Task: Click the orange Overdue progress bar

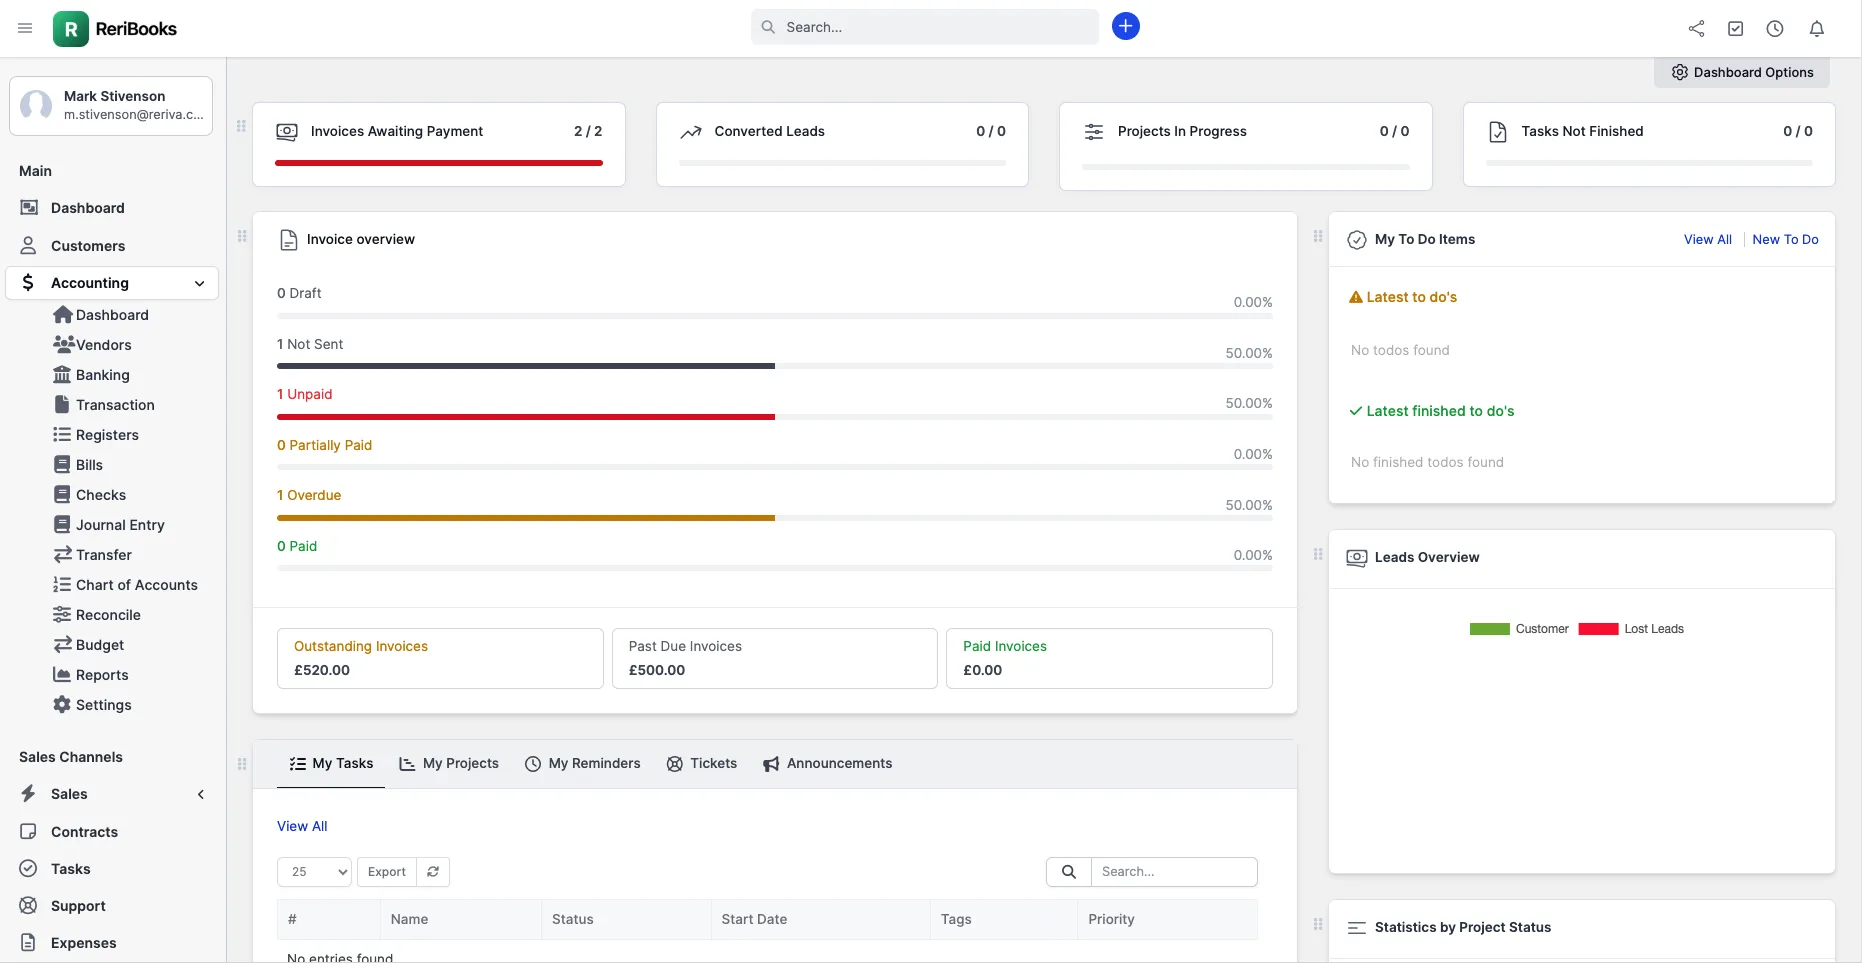Action: 526,518
